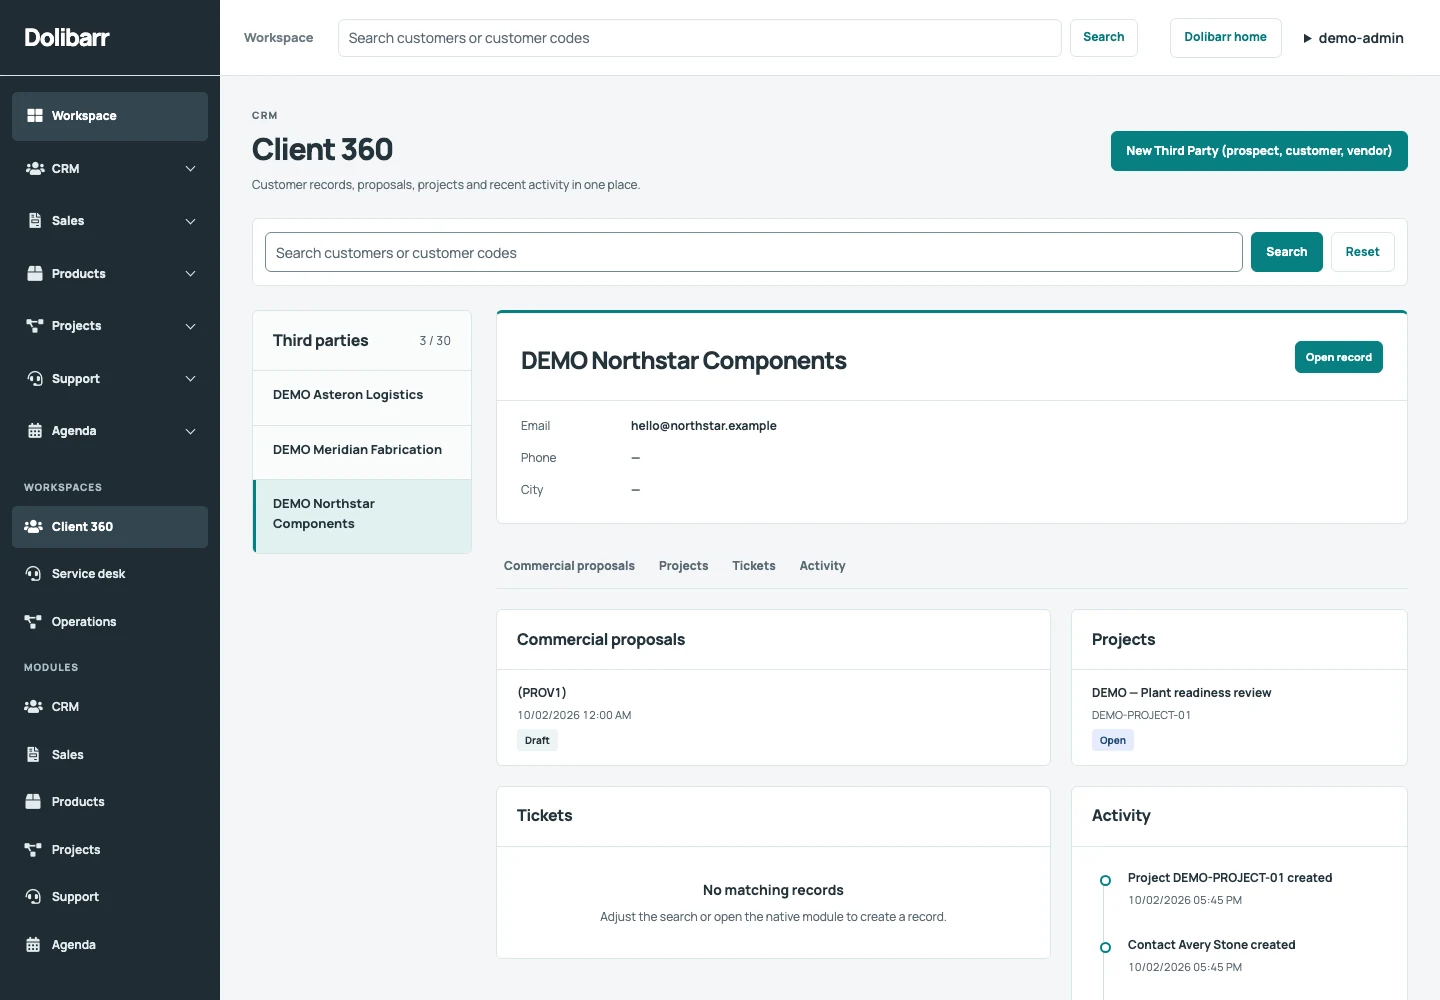Viewport: 1440px width, 1000px height.
Task: Switch to the Tickets tab
Action: coord(754,566)
